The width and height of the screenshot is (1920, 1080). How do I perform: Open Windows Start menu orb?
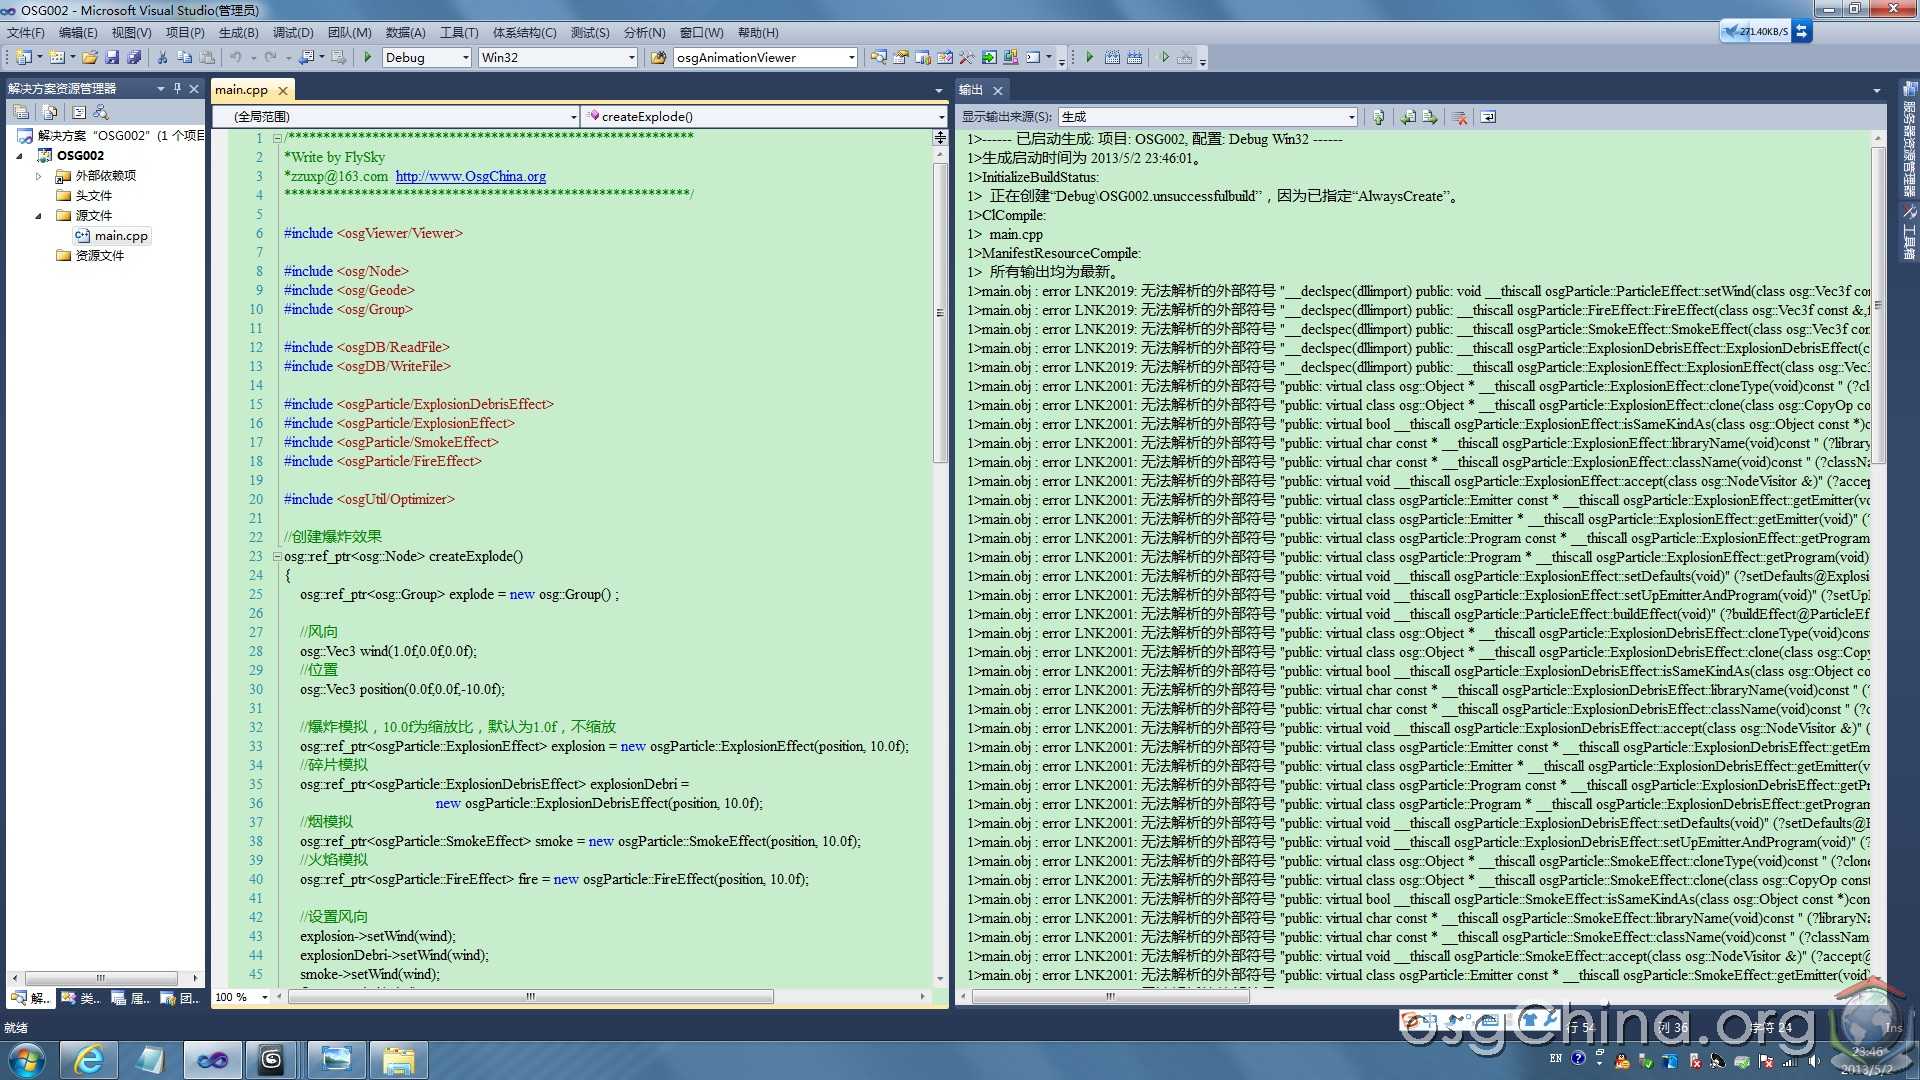[x=27, y=1060]
